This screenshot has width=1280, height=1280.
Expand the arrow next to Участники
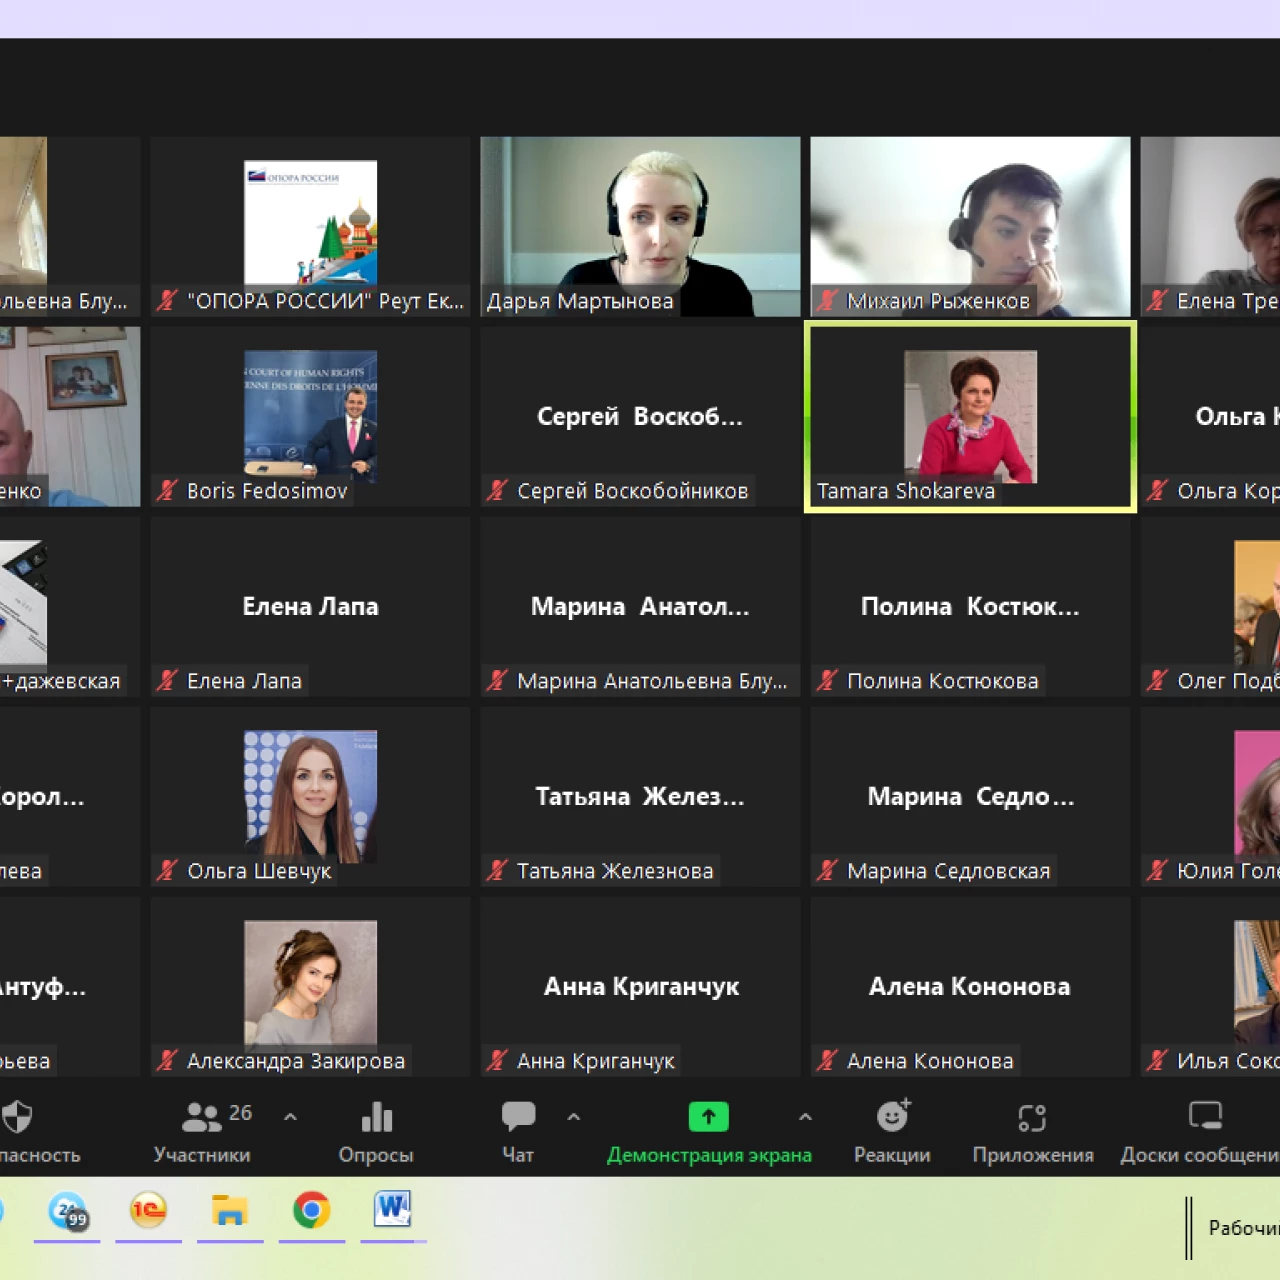tap(290, 1116)
